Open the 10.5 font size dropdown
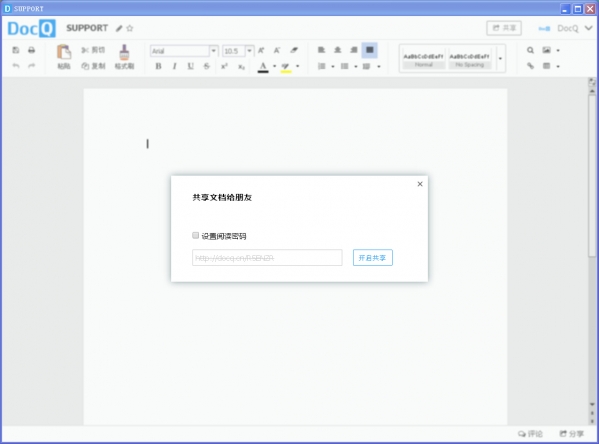Image resolution: width=599 pixels, height=444 pixels. pos(249,50)
